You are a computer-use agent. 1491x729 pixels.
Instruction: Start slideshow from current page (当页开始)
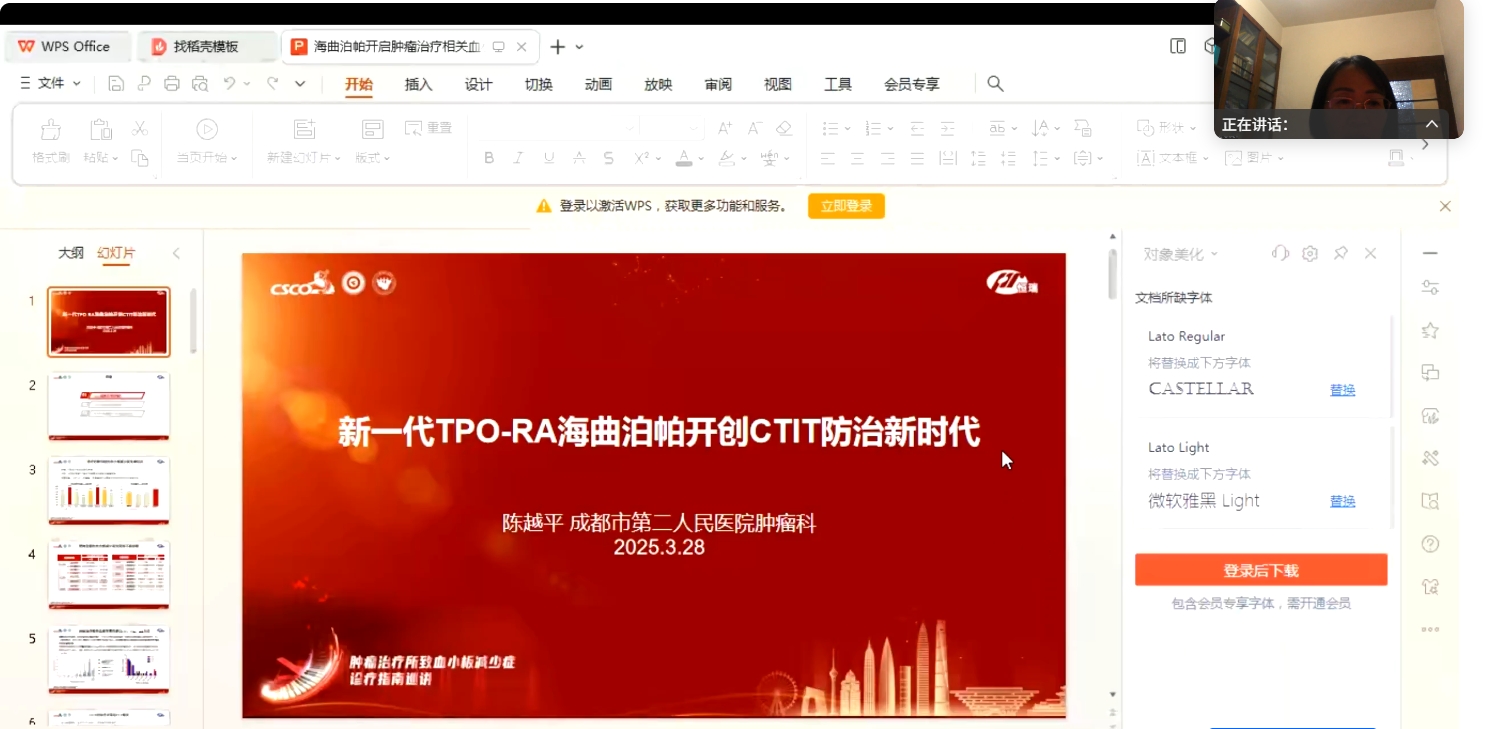click(x=205, y=135)
